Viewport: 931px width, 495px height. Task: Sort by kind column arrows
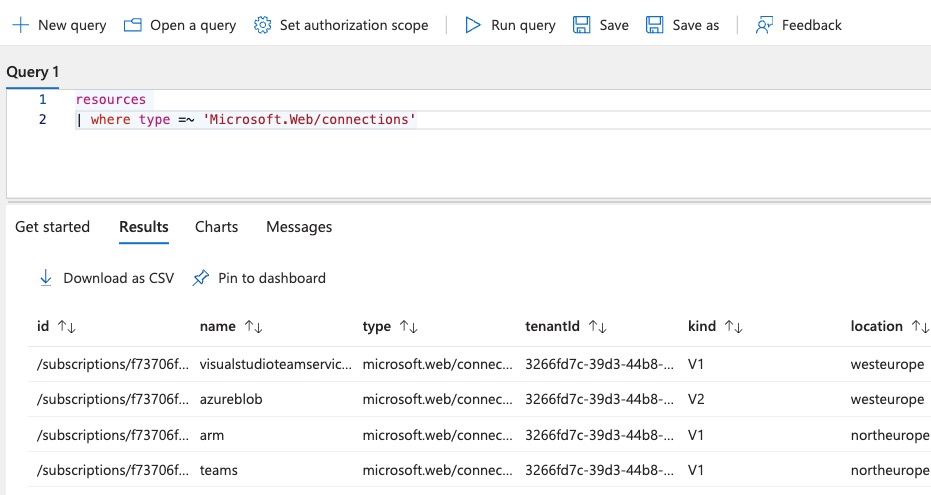tap(733, 326)
